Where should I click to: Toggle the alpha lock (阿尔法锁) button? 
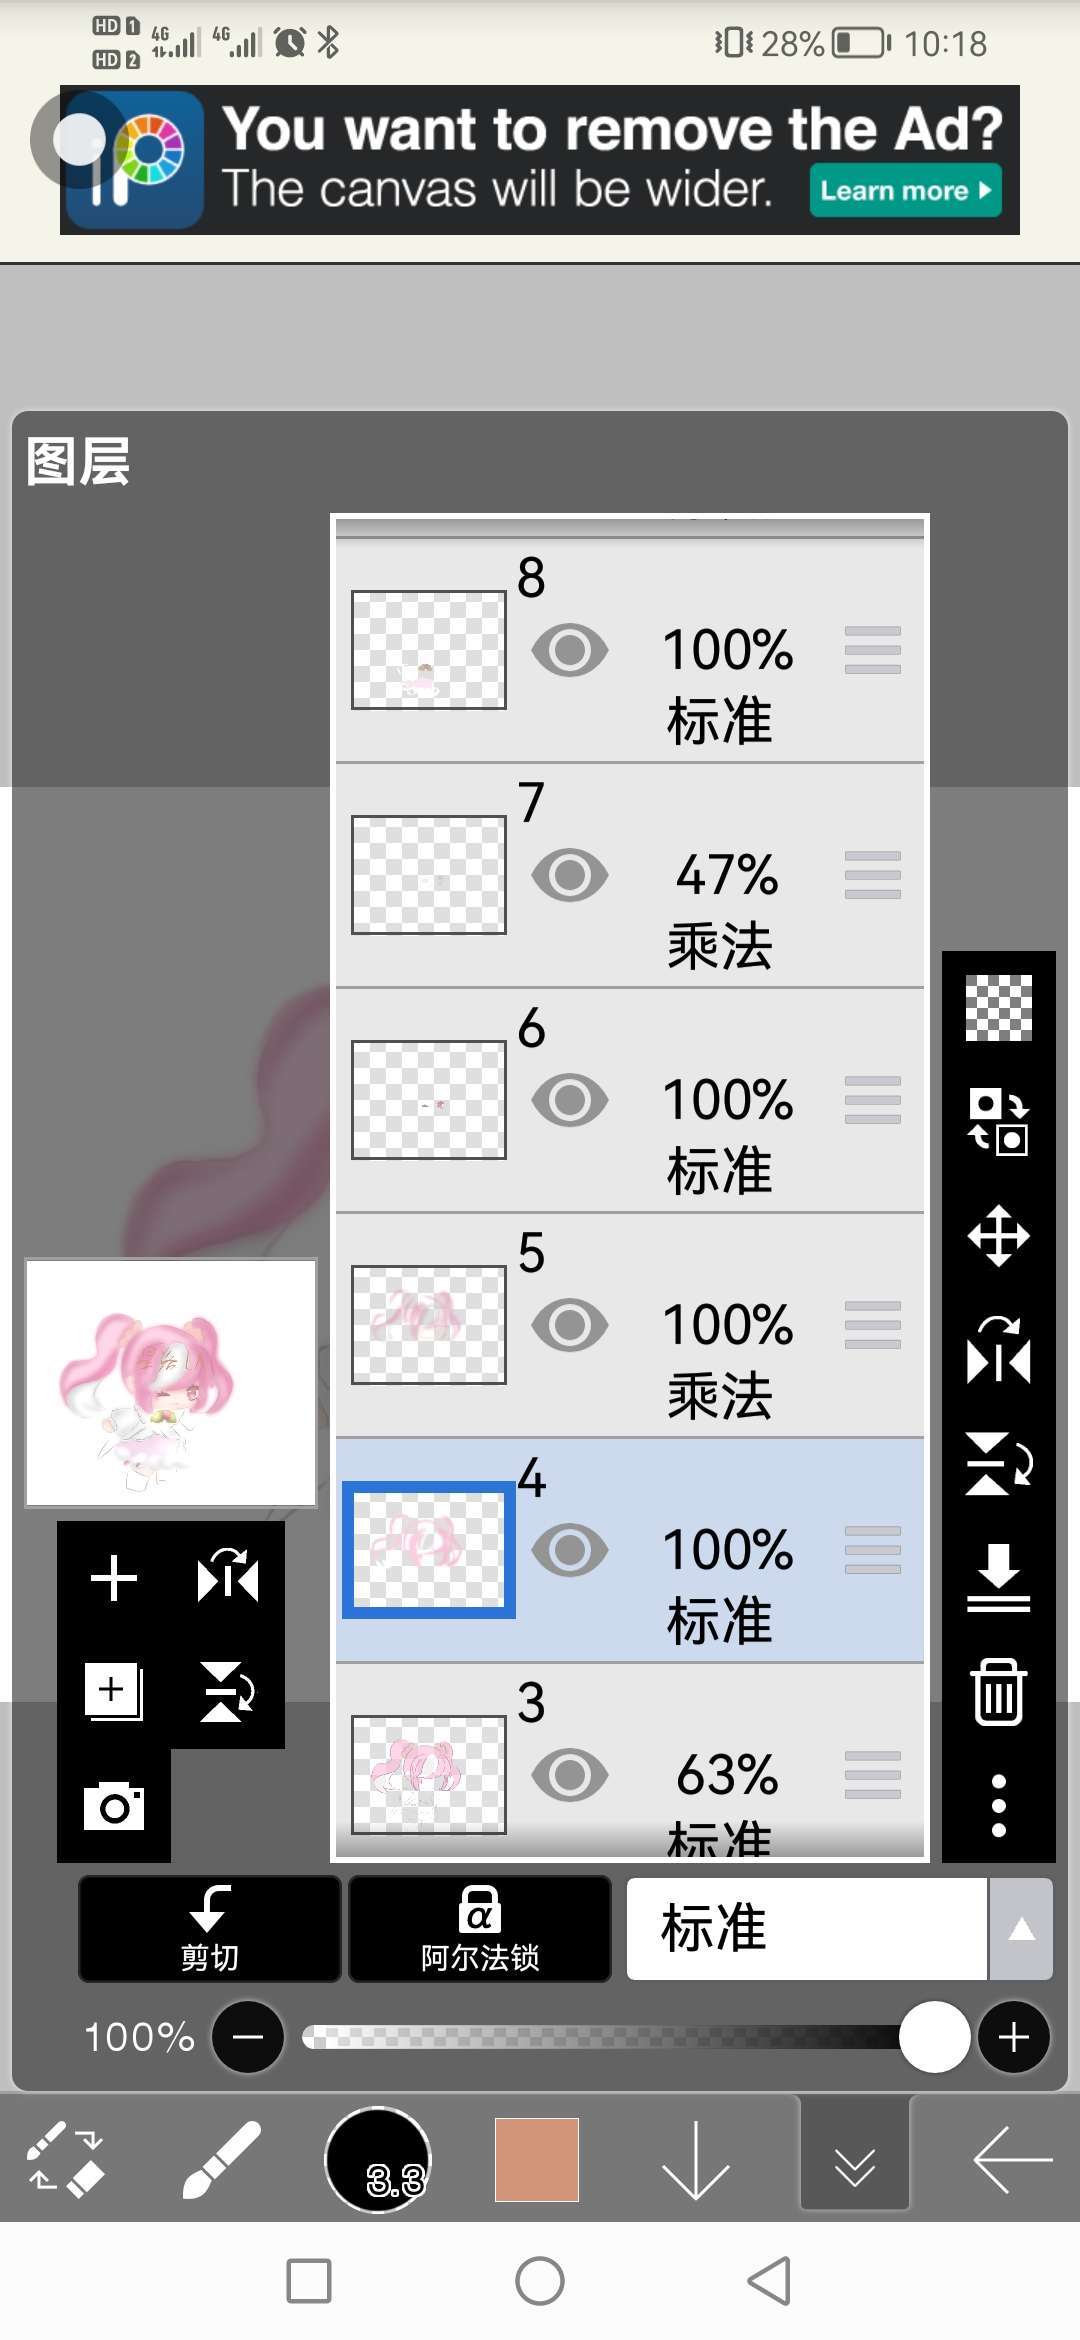480,1929
